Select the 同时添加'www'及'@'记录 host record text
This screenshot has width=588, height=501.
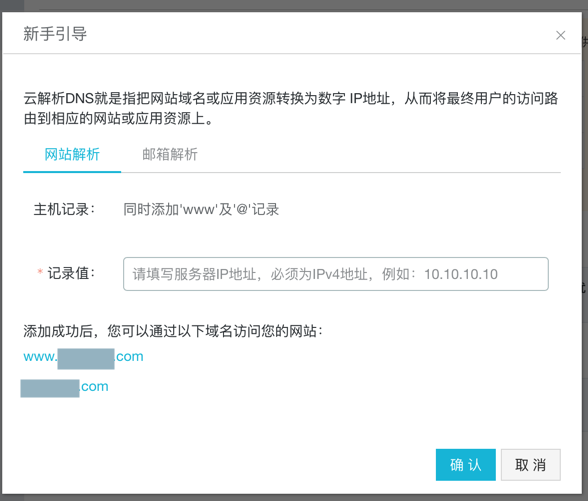[201, 209]
